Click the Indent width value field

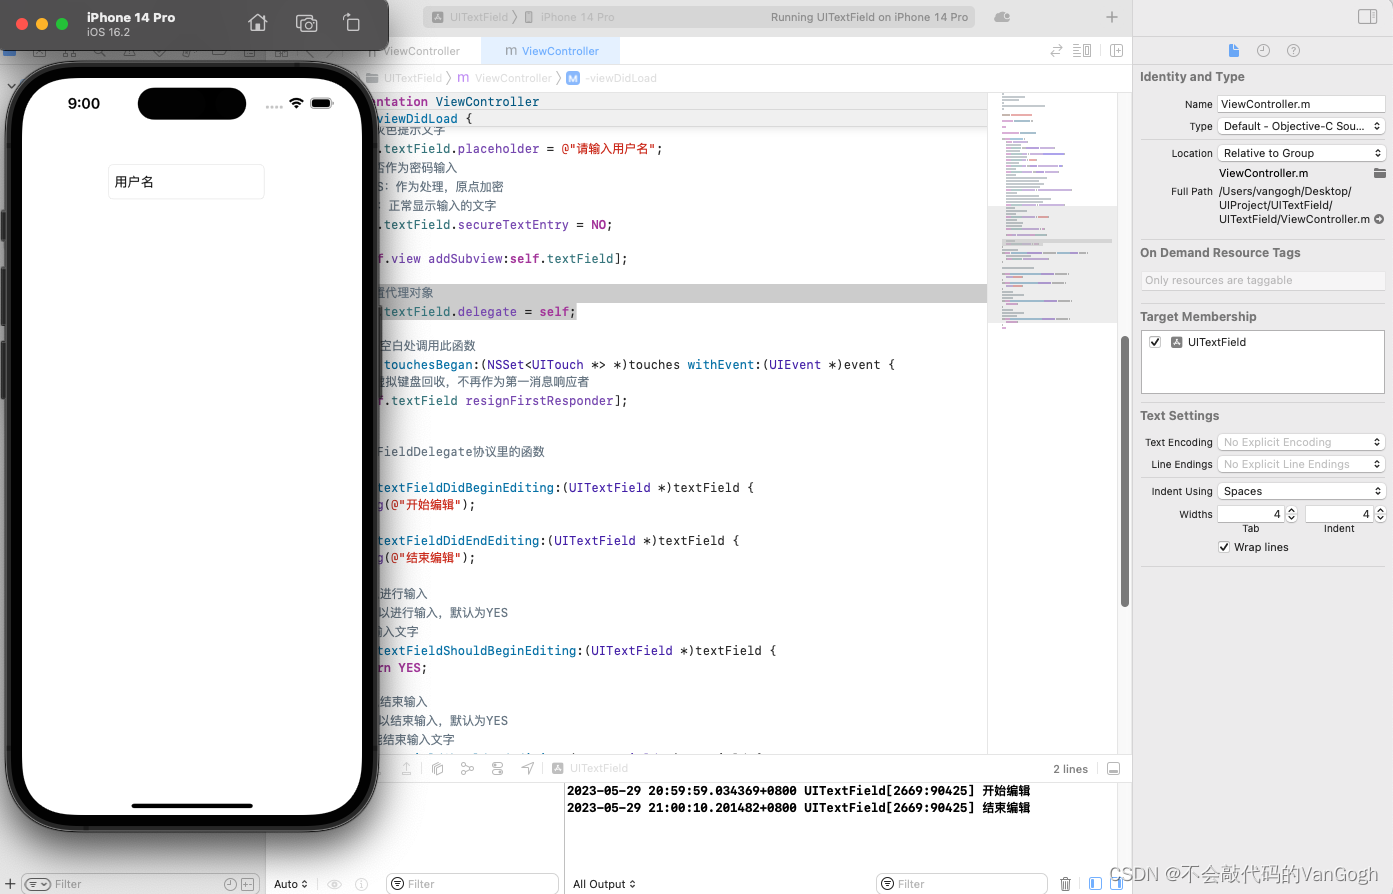click(x=1339, y=514)
